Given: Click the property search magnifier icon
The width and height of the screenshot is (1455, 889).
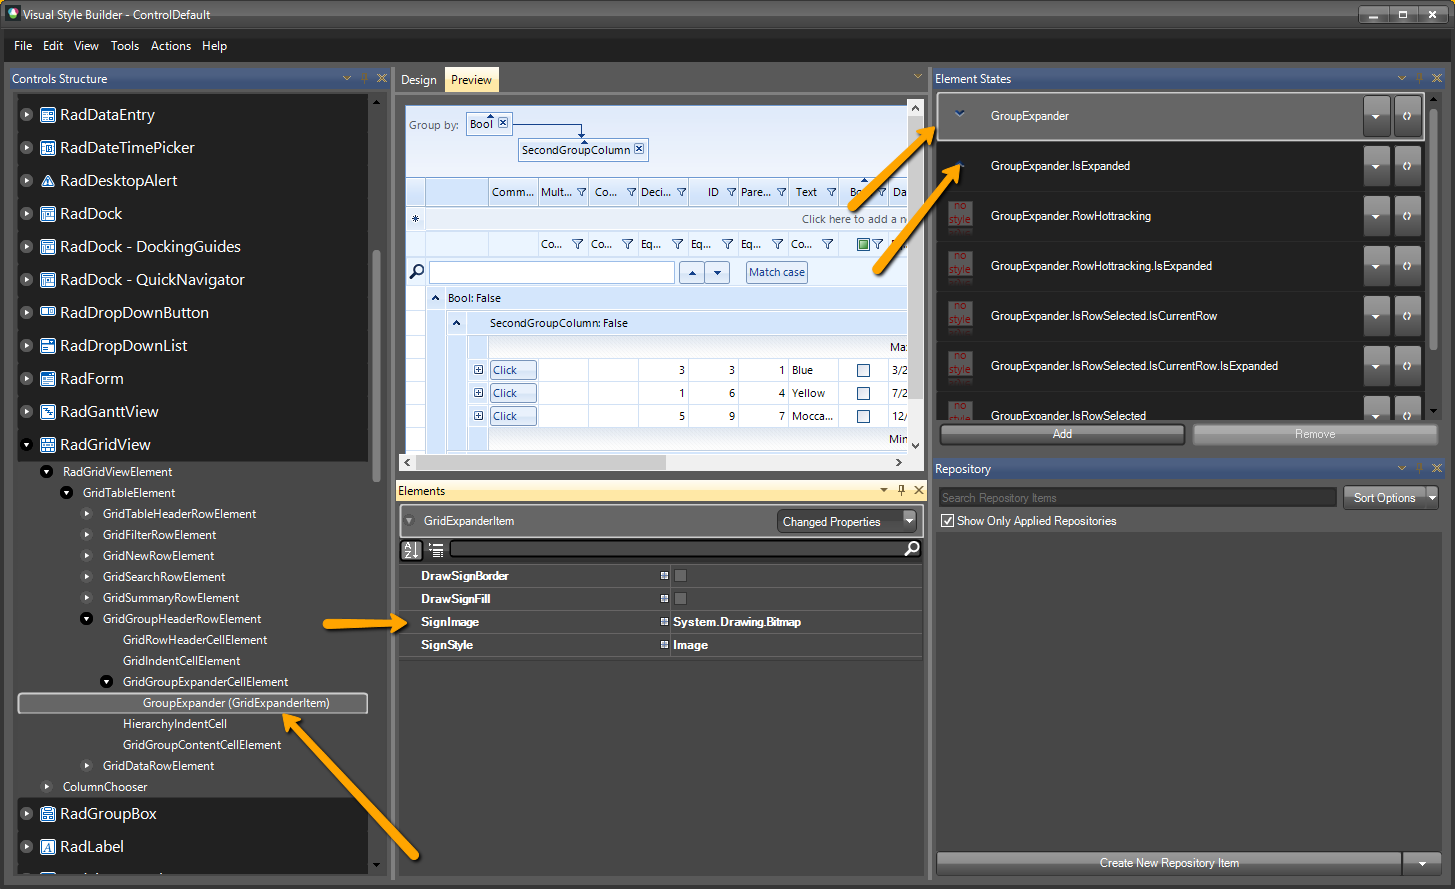Looking at the screenshot, I should point(911,549).
